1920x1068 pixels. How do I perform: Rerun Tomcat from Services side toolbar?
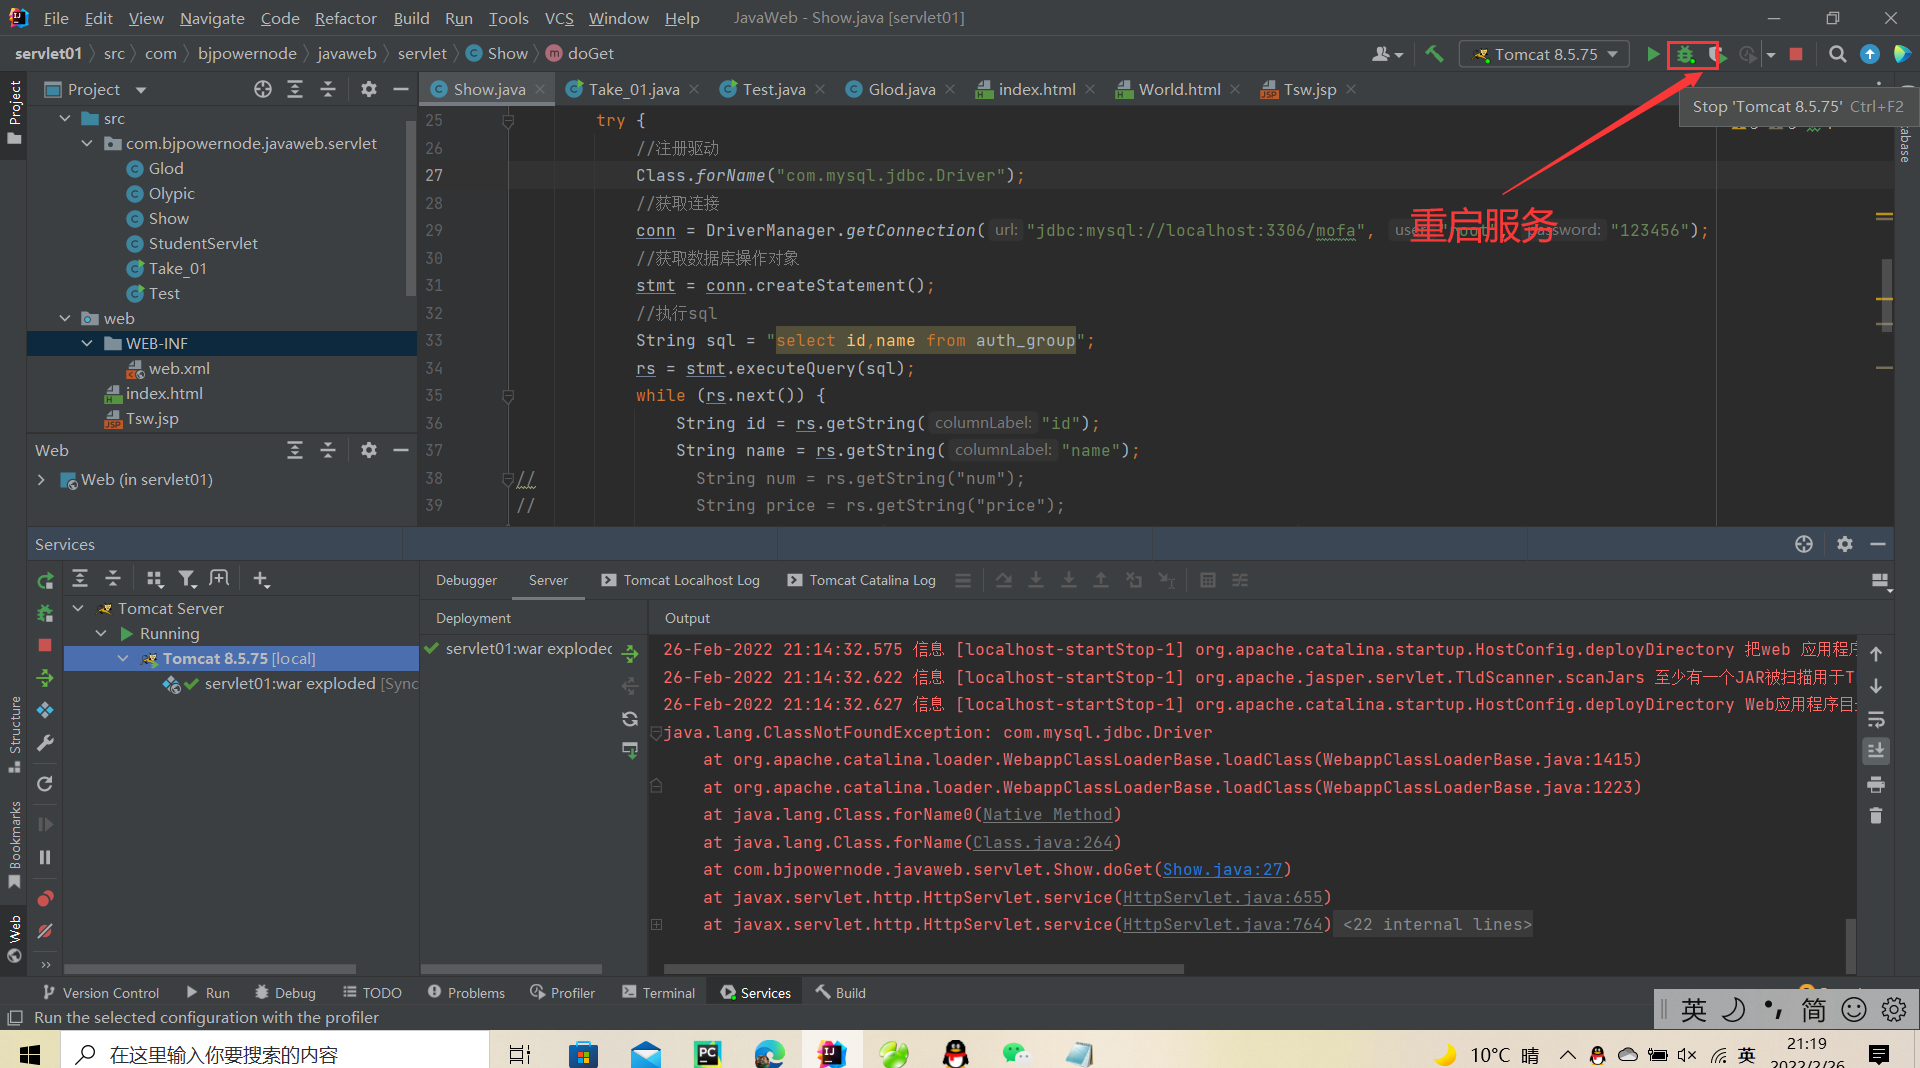tap(45, 580)
